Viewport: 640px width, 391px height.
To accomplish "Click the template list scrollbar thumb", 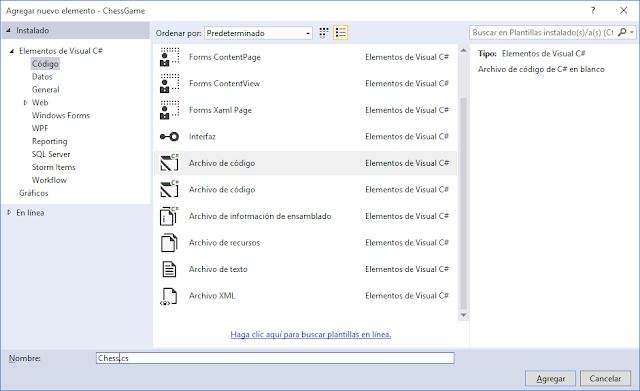I will click(x=463, y=203).
